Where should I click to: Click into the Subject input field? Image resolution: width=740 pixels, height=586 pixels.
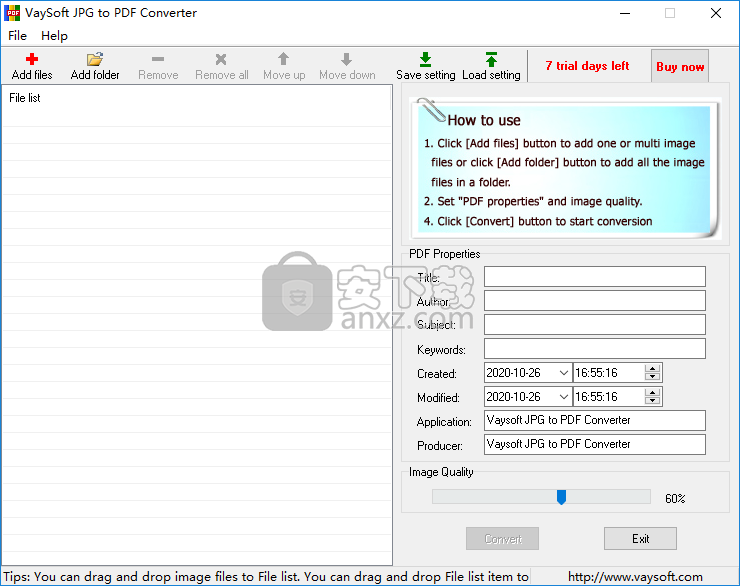[x=595, y=325]
